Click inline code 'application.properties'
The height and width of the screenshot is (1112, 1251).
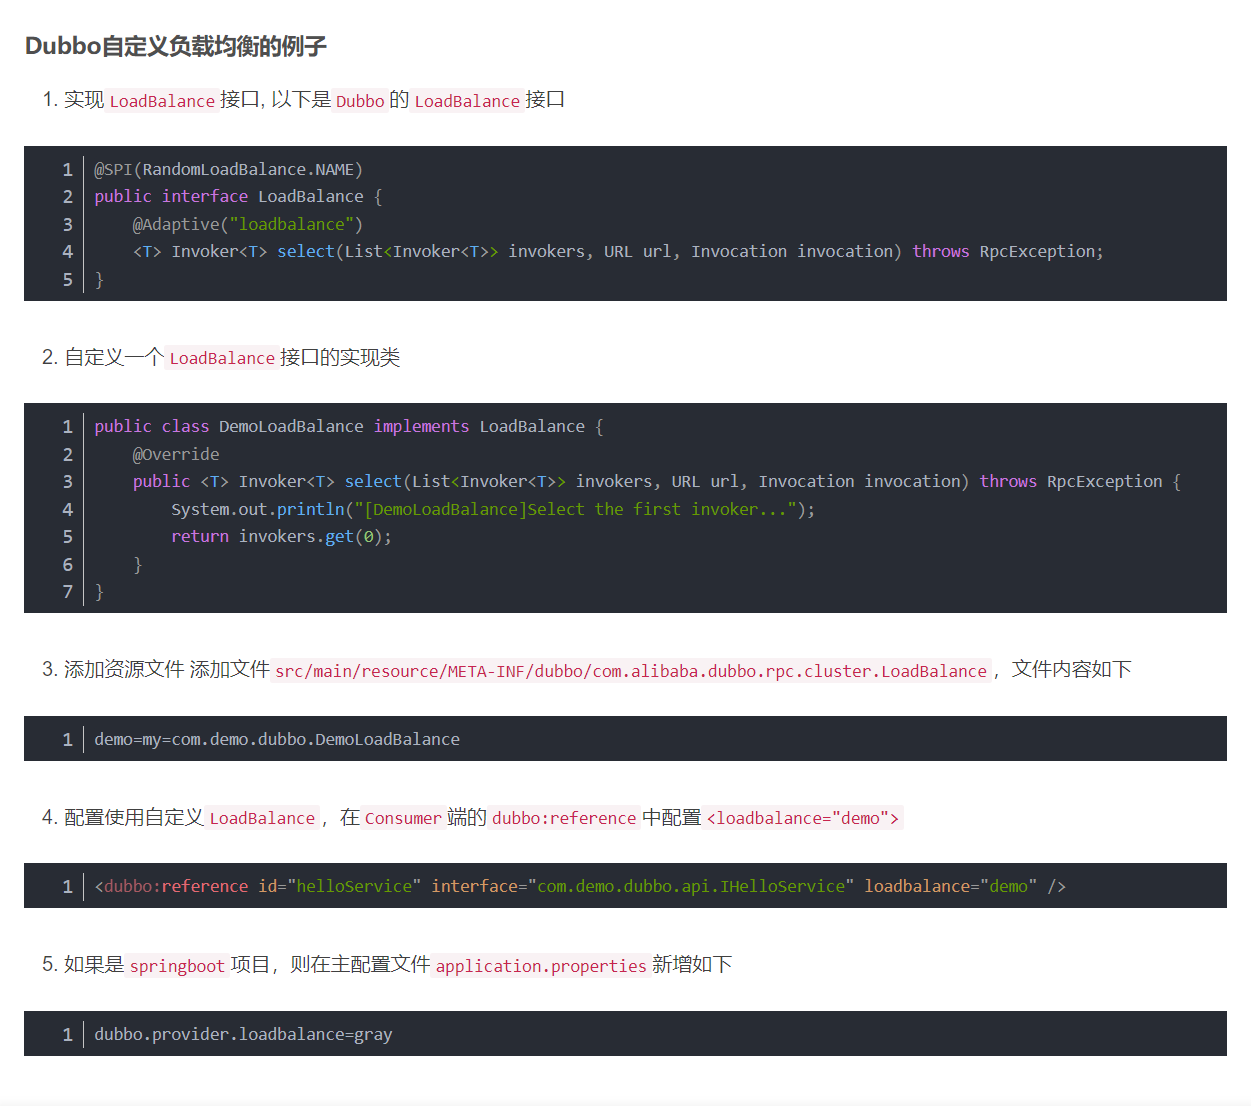541,966
